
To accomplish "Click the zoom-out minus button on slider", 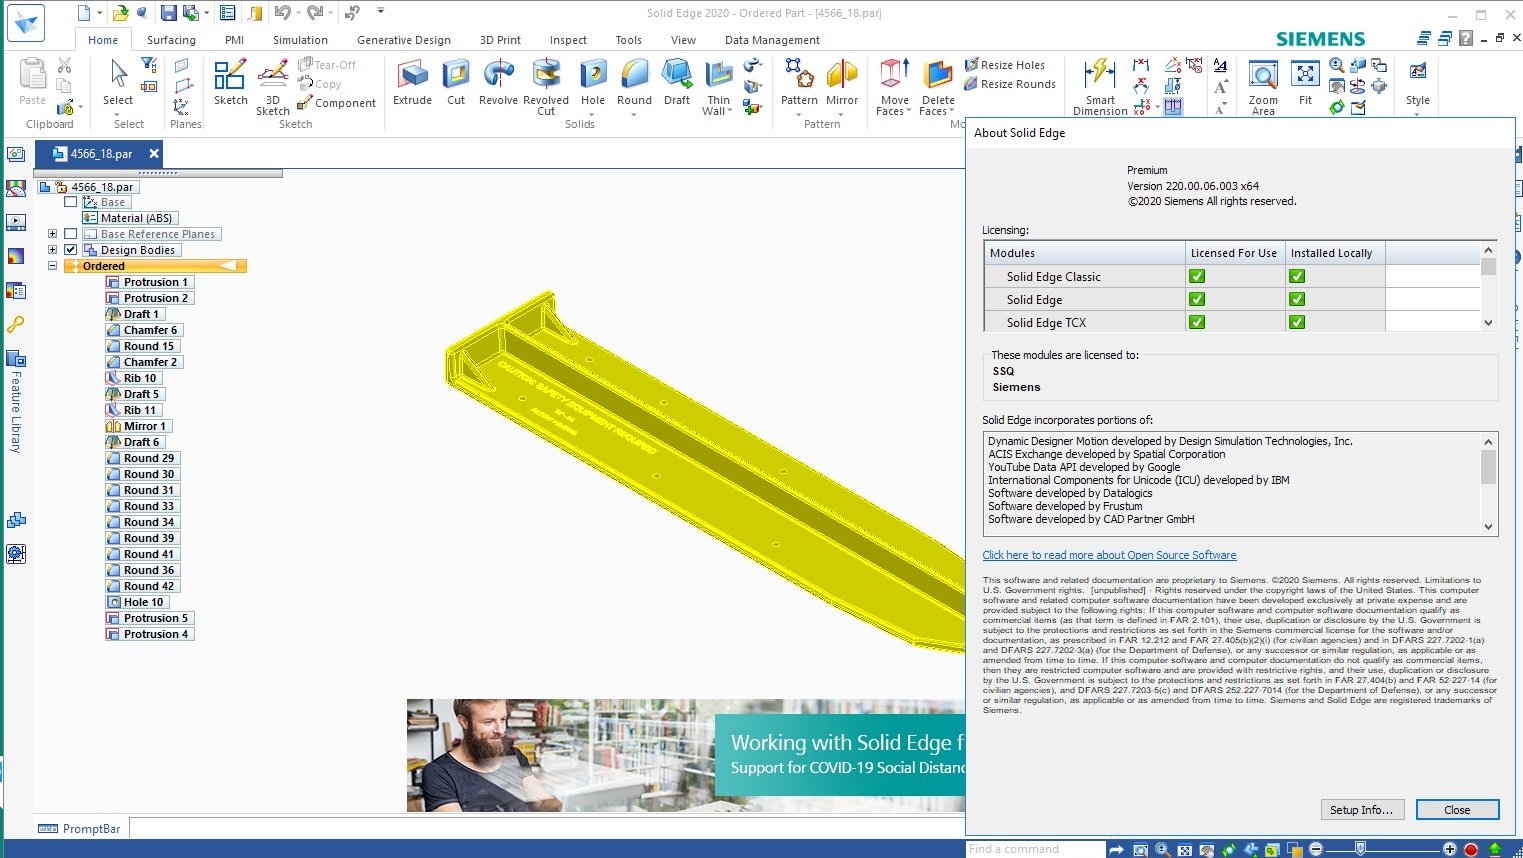I will (1316, 849).
